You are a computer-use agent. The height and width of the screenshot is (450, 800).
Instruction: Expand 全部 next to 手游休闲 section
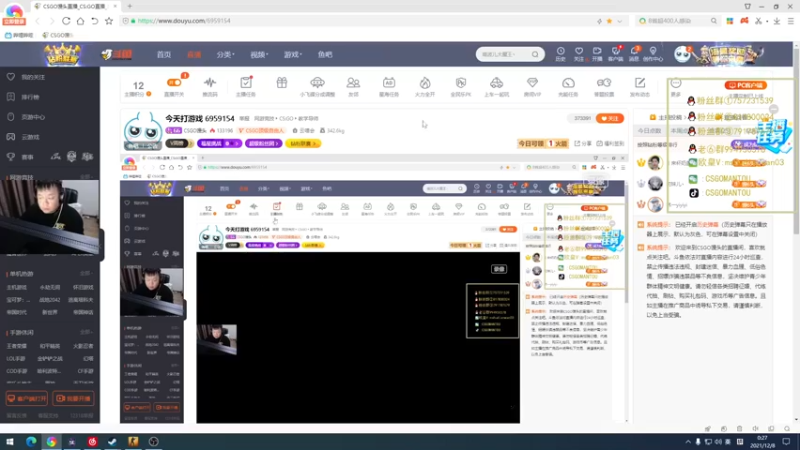coord(85,333)
